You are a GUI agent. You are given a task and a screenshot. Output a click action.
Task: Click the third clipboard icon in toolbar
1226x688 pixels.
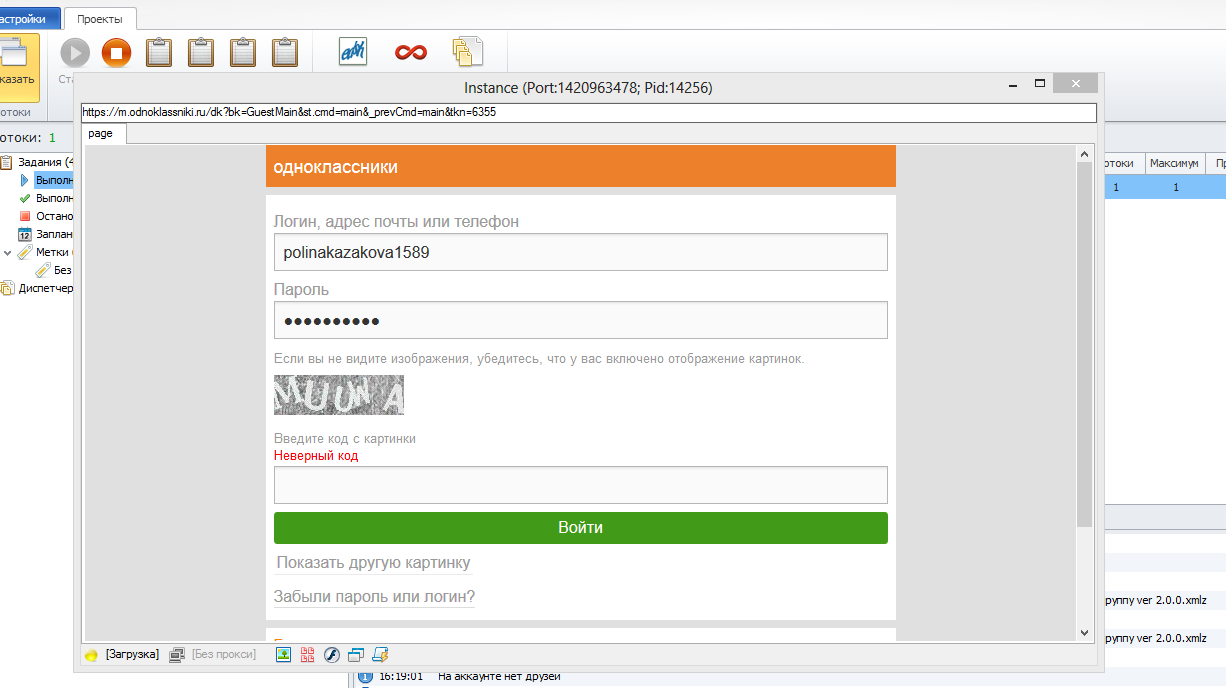[x=243, y=52]
